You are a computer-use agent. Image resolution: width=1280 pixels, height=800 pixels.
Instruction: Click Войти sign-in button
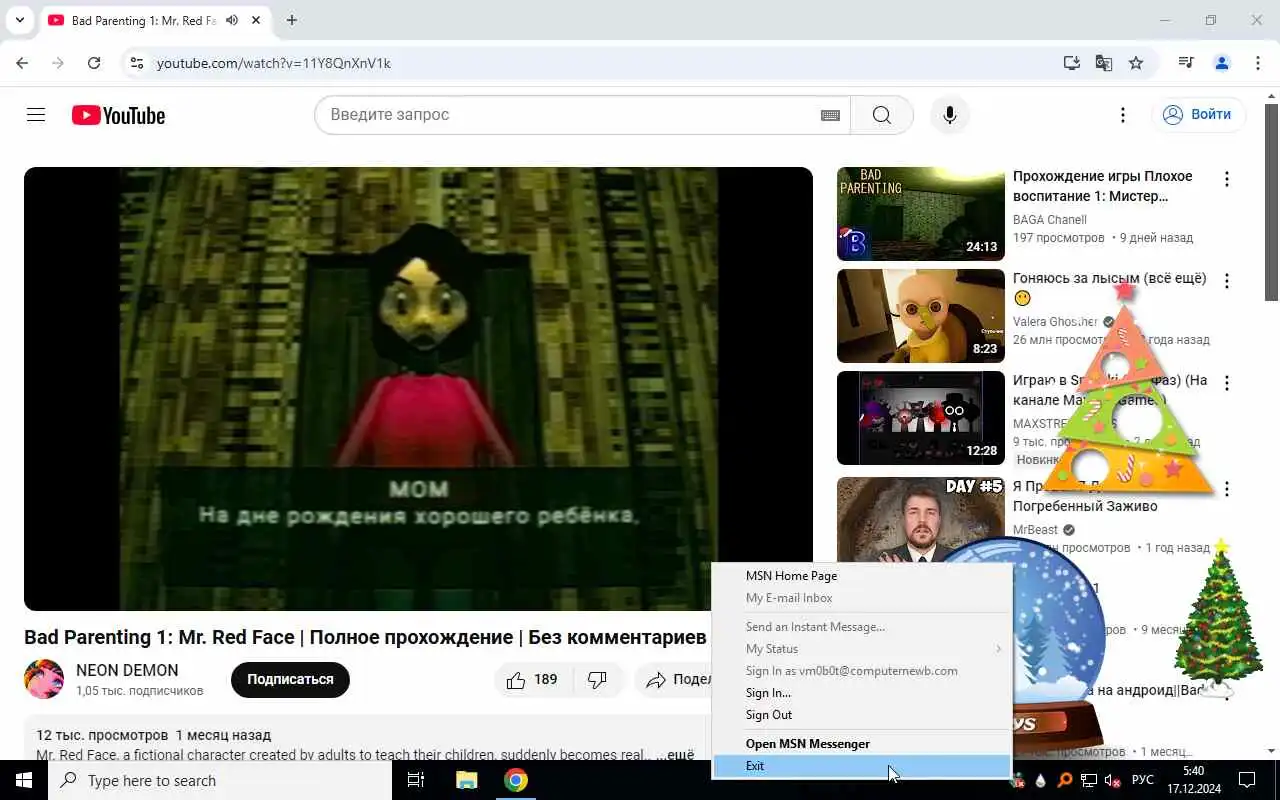[x=1198, y=115]
